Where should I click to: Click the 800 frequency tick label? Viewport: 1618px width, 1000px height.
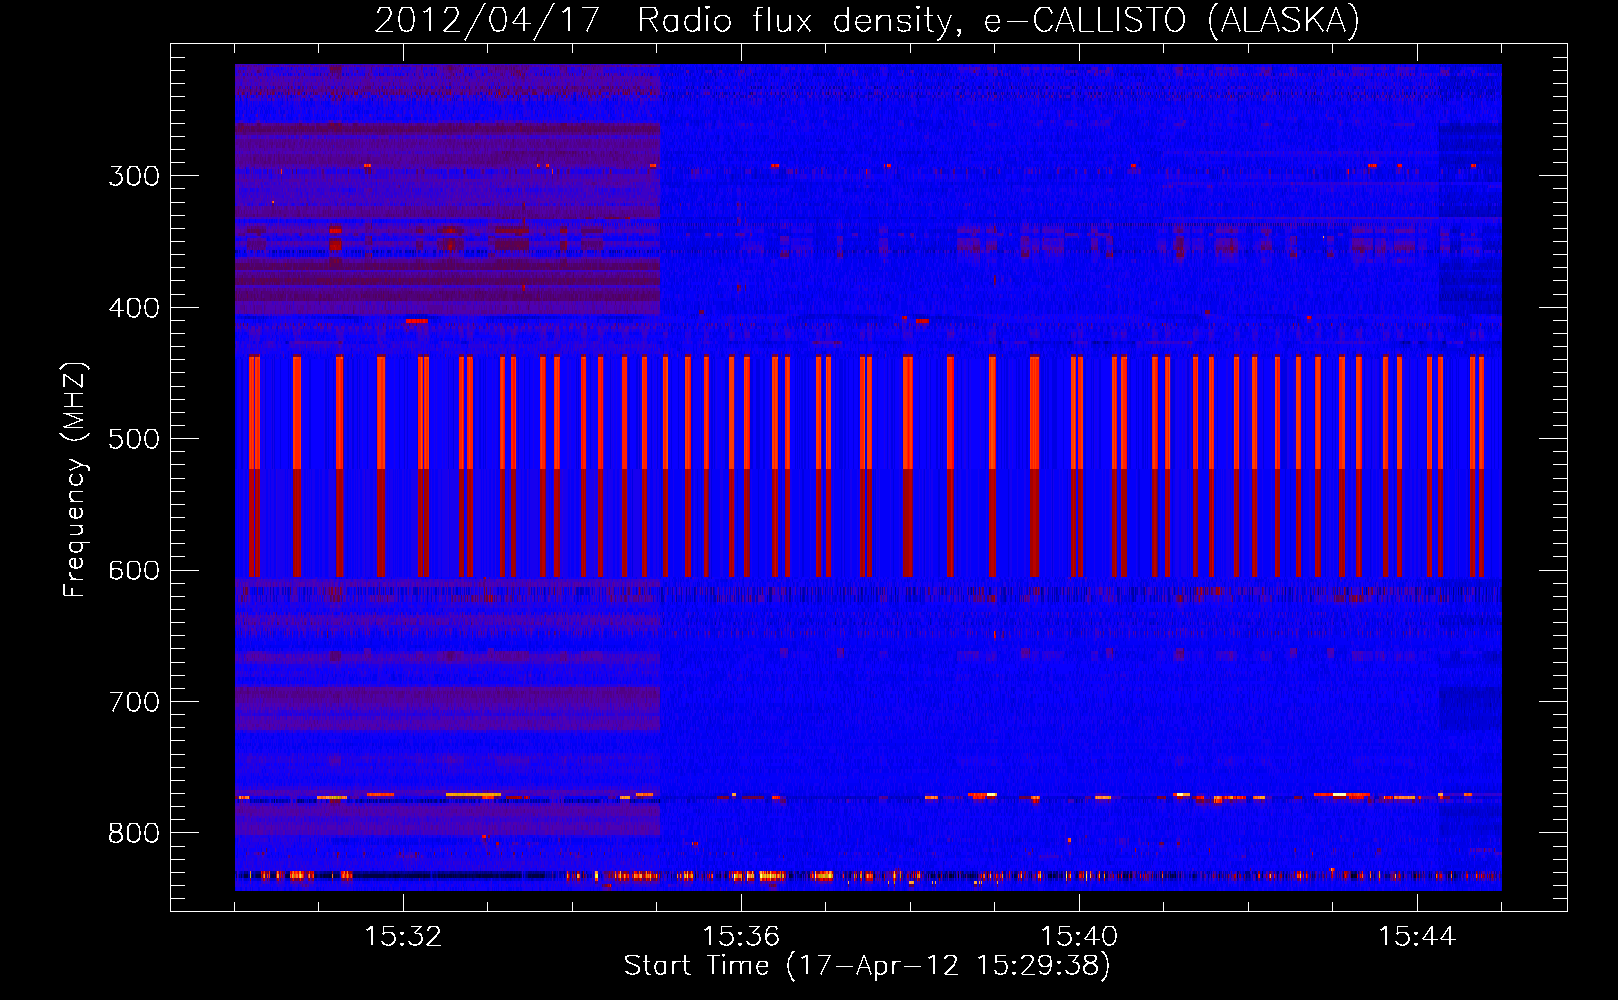(x=134, y=833)
